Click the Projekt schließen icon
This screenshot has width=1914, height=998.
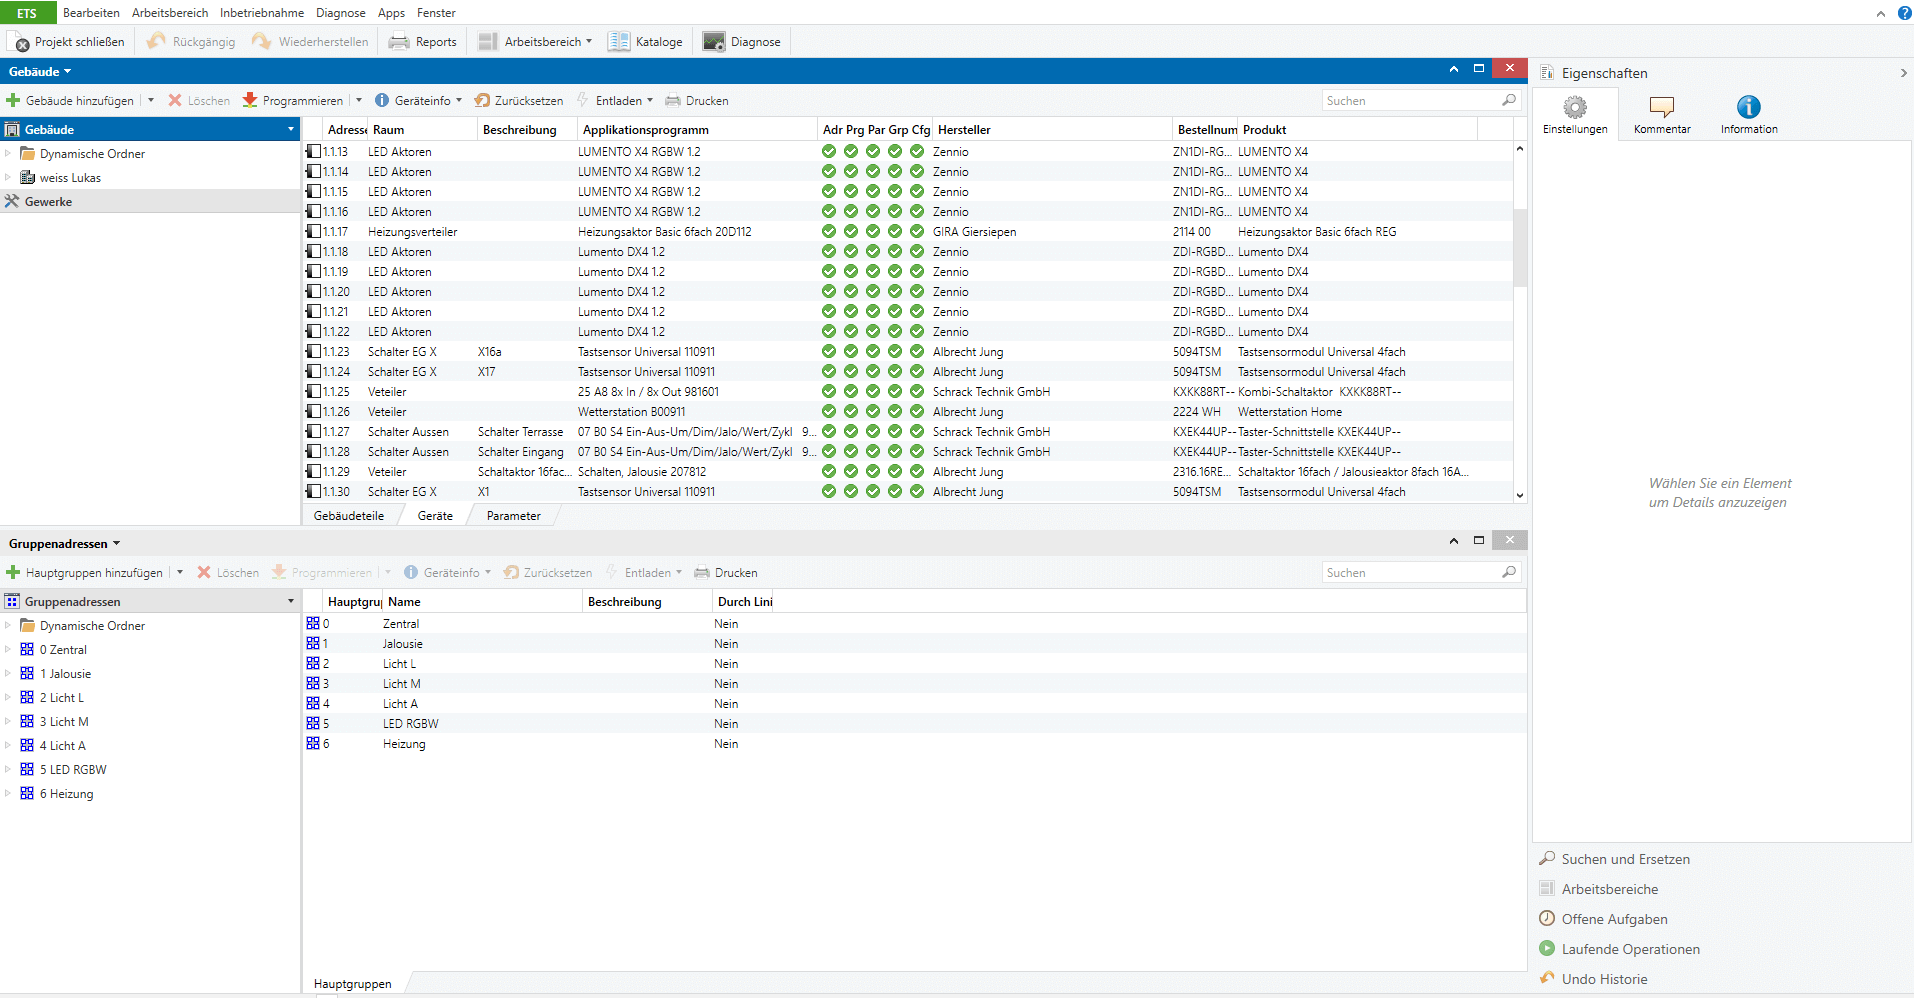click(x=20, y=42)
